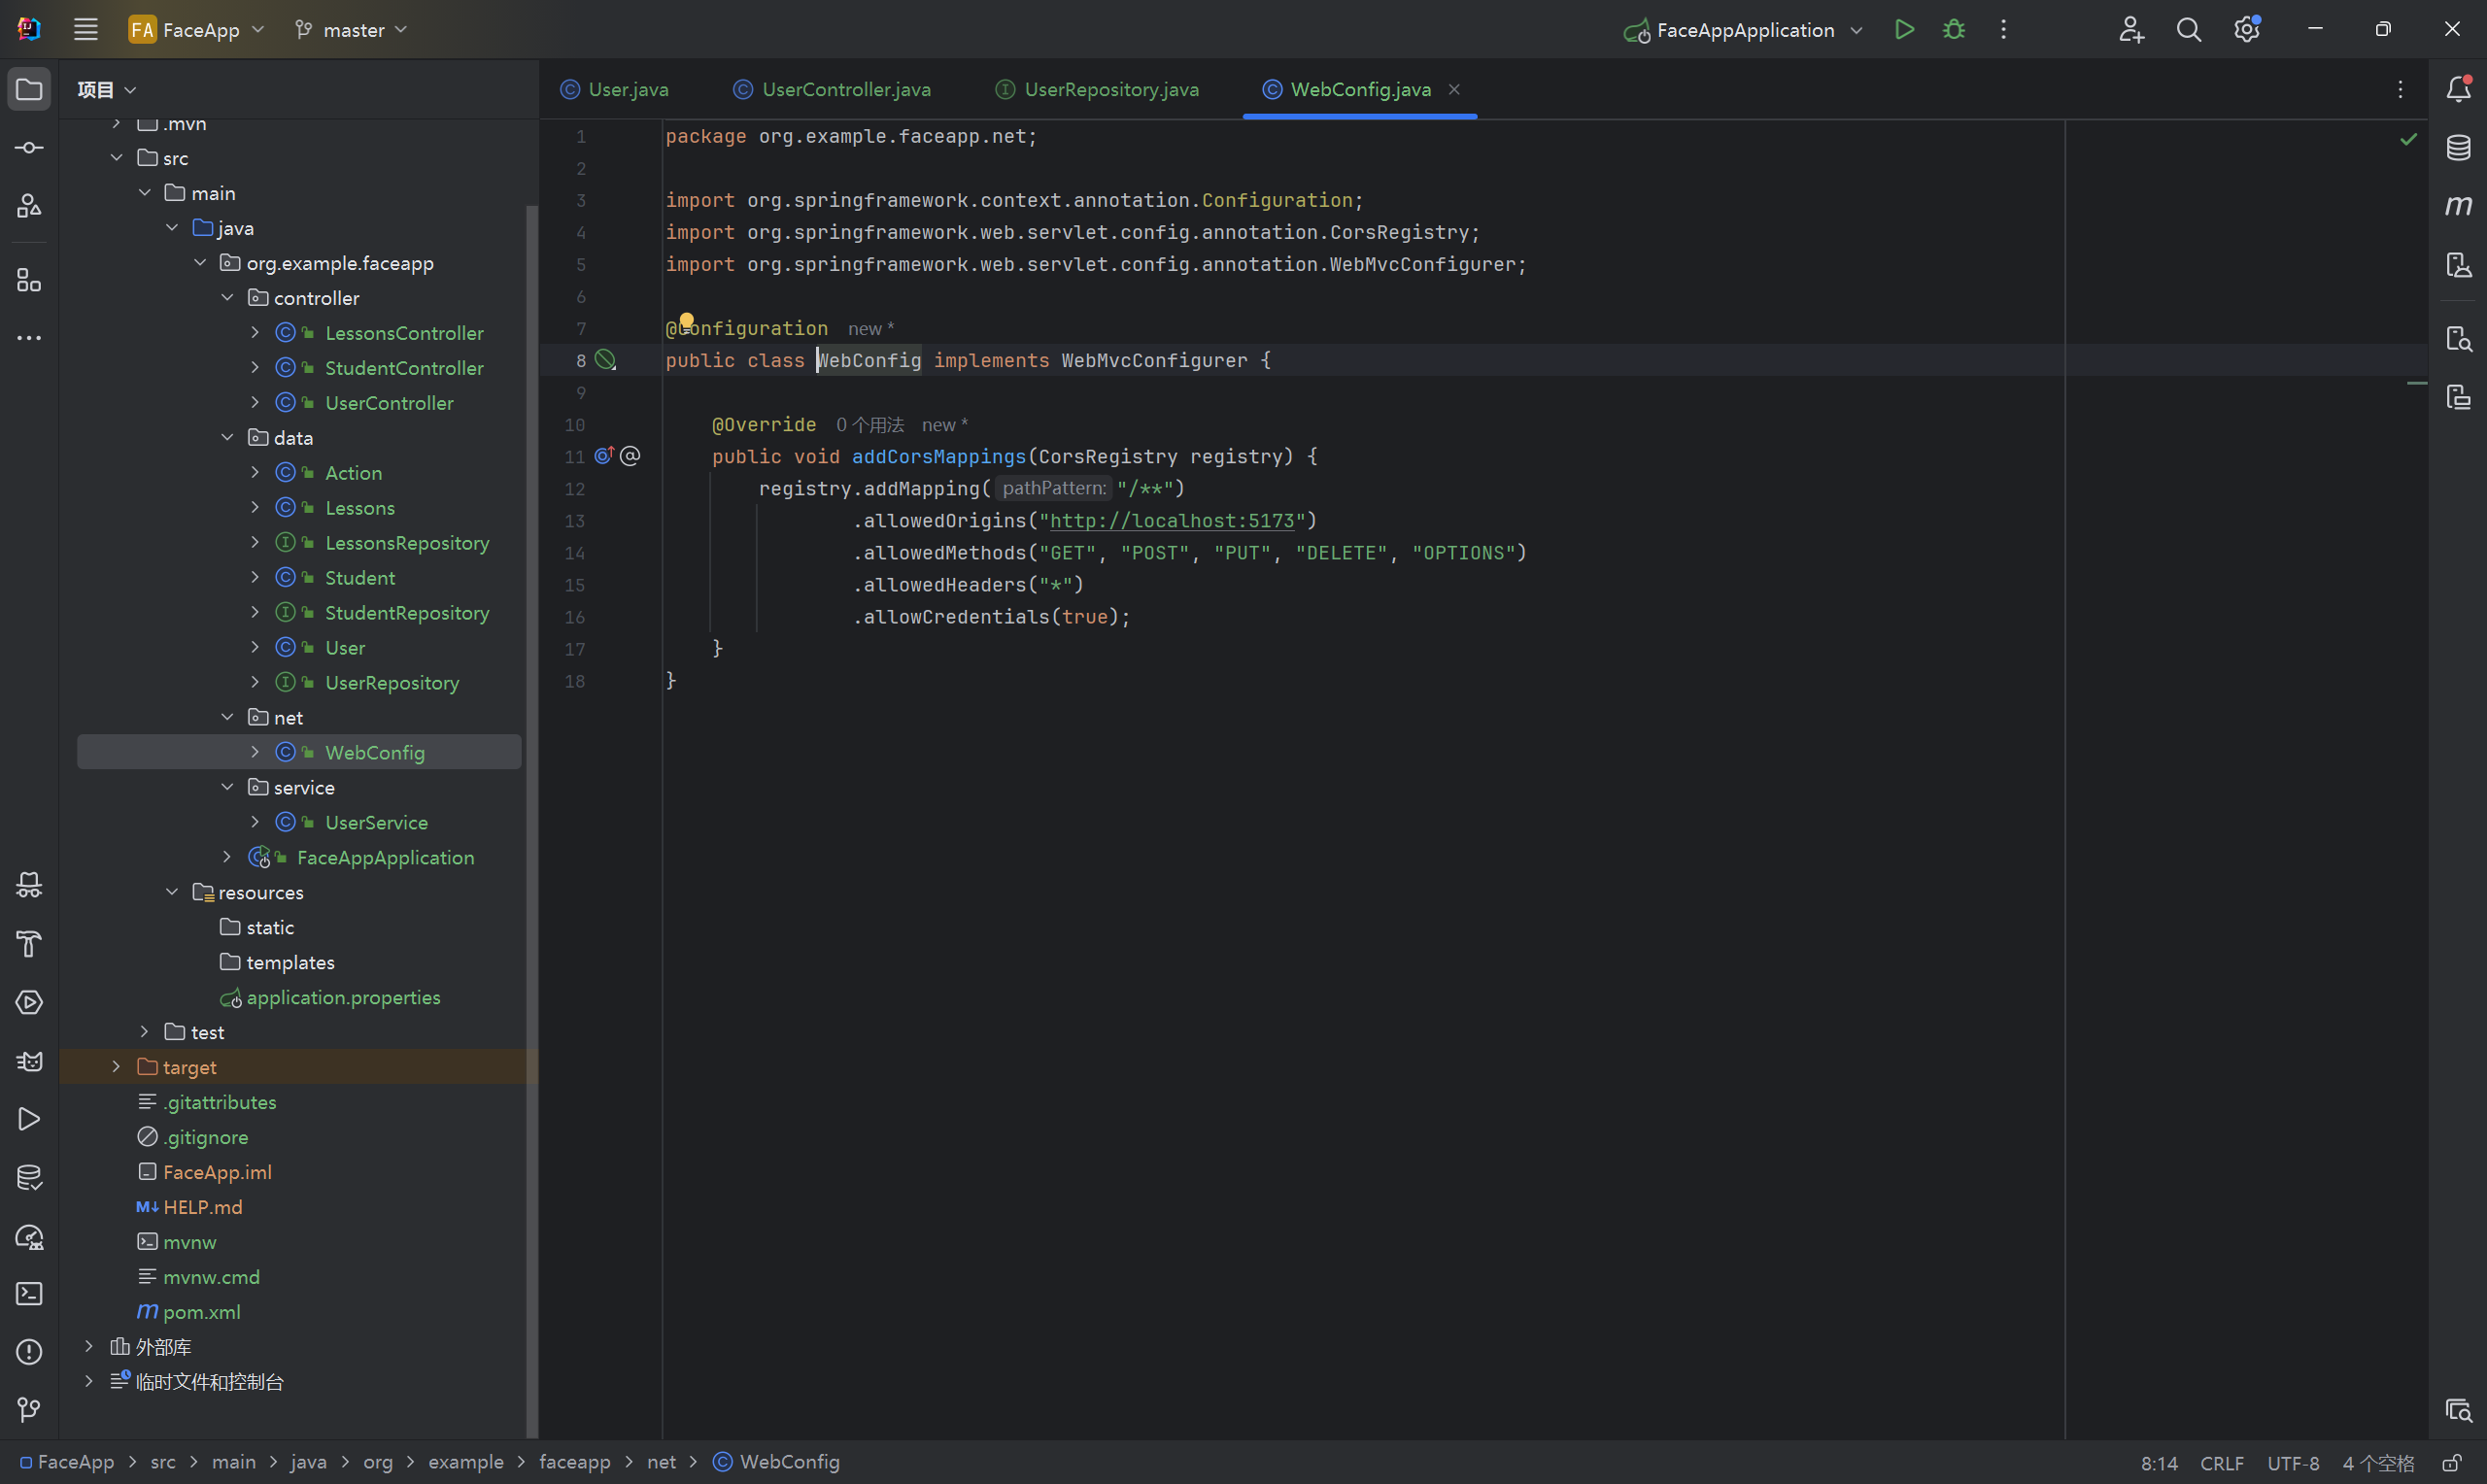Collapse the controller package

pos(227,298)
